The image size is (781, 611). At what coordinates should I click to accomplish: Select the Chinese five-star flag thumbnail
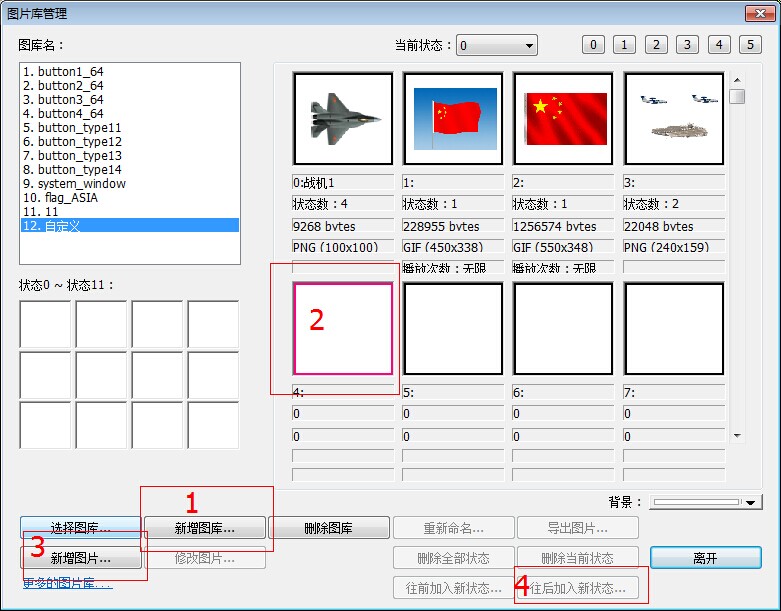[x=563, y=118]
